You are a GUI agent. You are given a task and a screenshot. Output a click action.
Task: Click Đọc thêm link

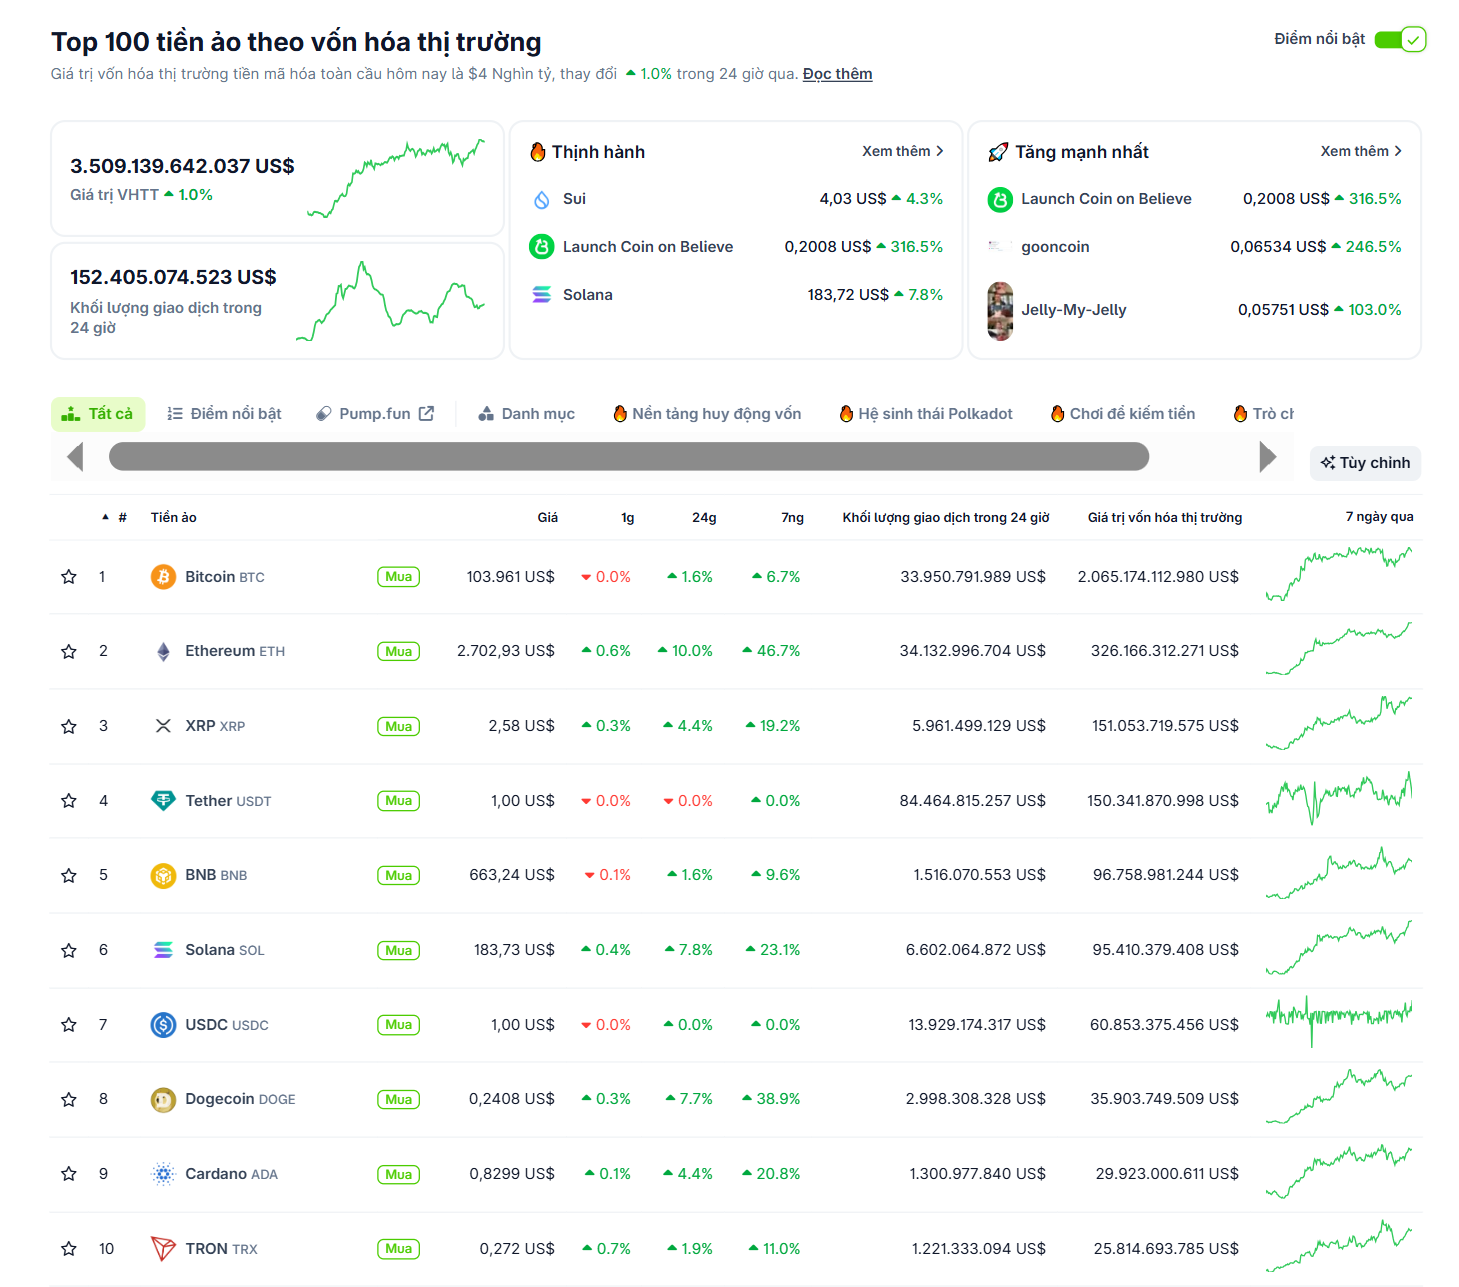click(x=838, y=74)
